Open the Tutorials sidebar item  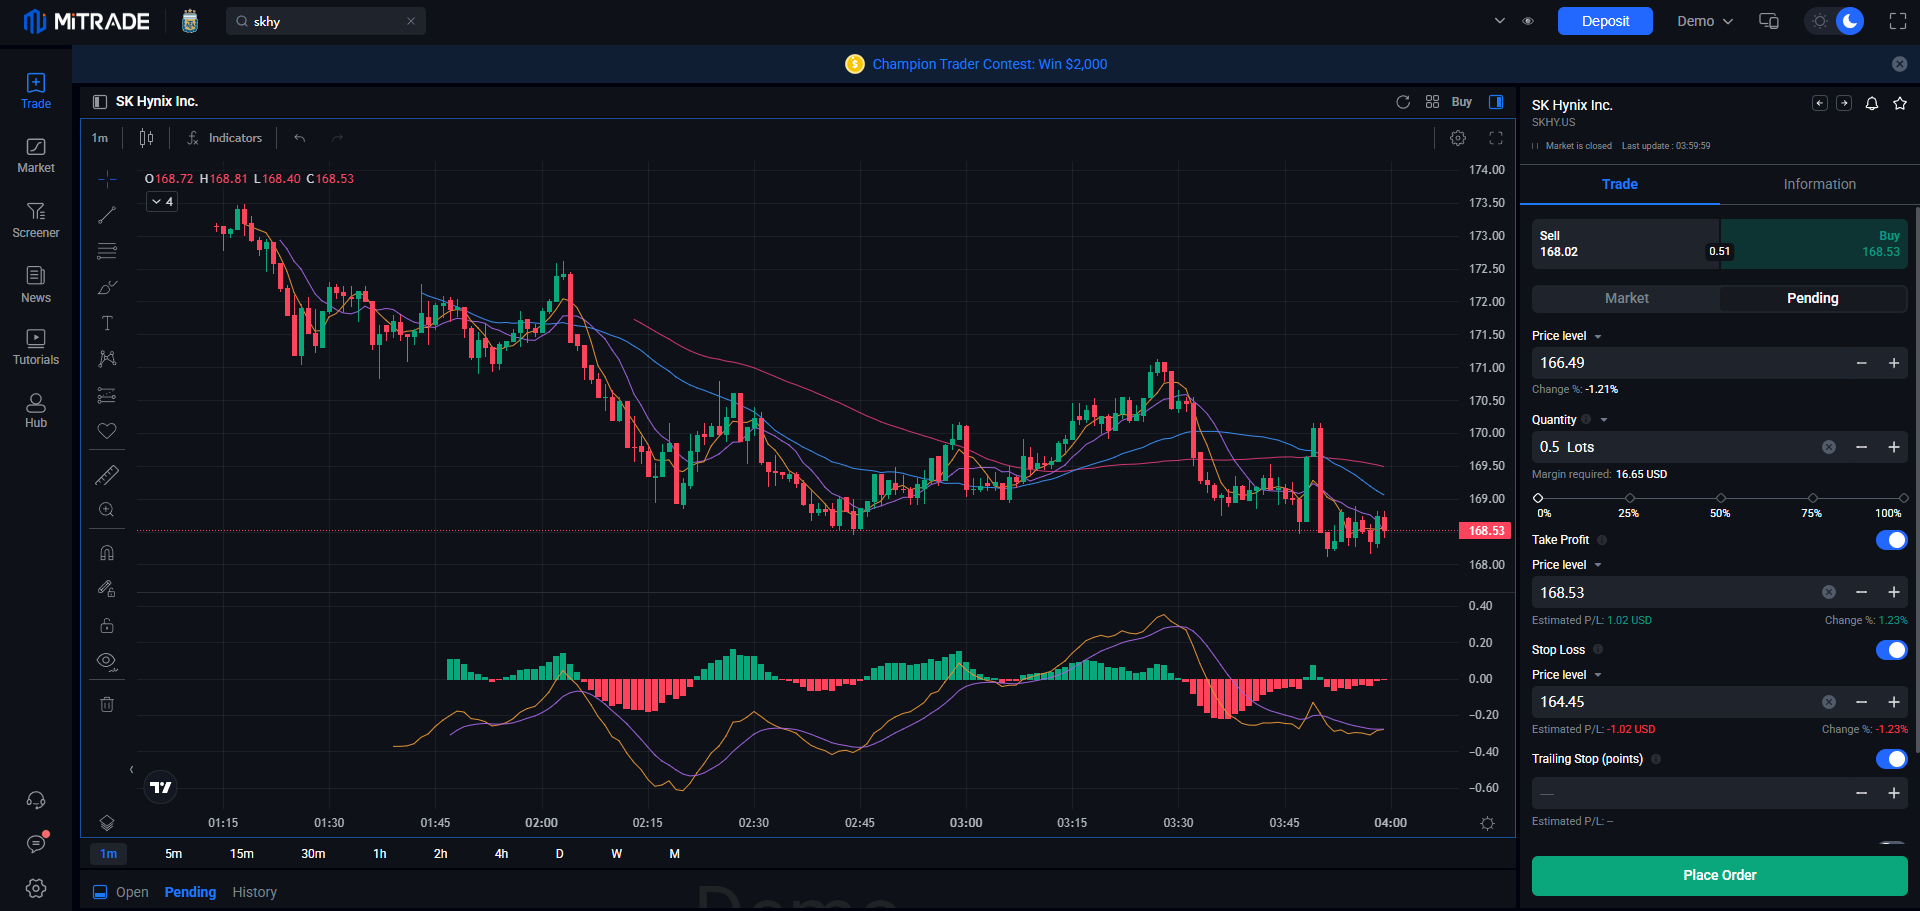(x=36, y=347)
